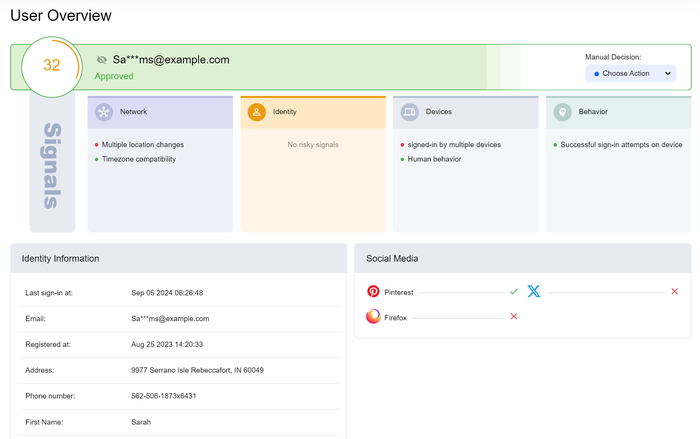Click the Identity Information panel header
The image size is (700, 439).
[x=179, y=259]
